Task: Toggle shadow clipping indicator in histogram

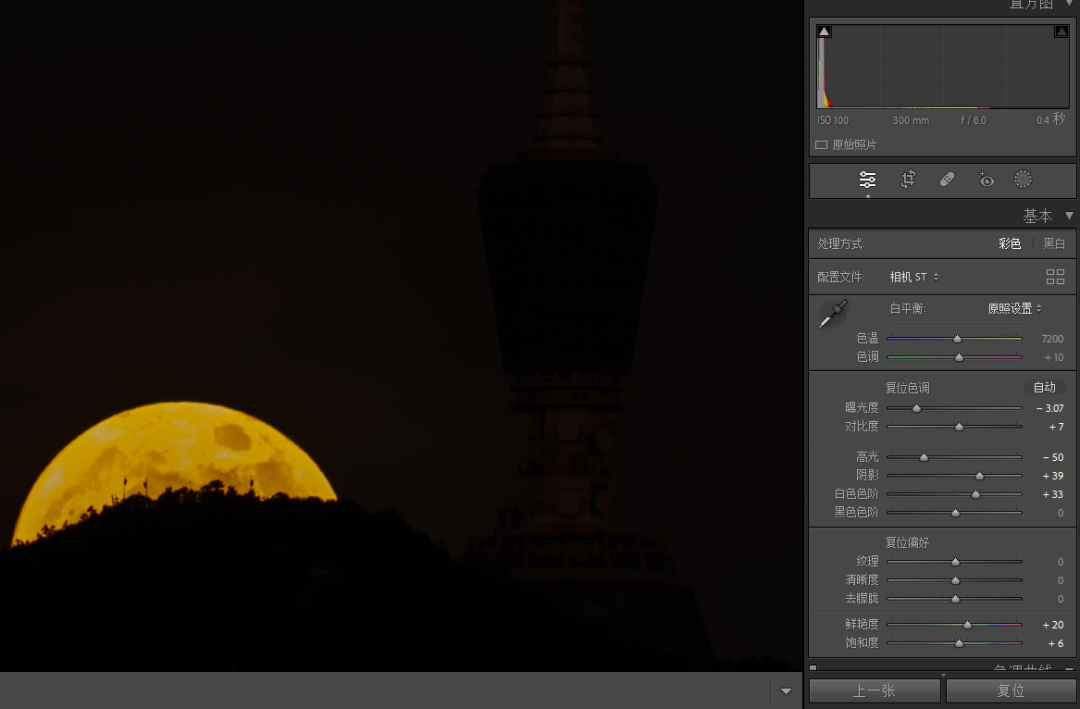Action: point(824,32)
